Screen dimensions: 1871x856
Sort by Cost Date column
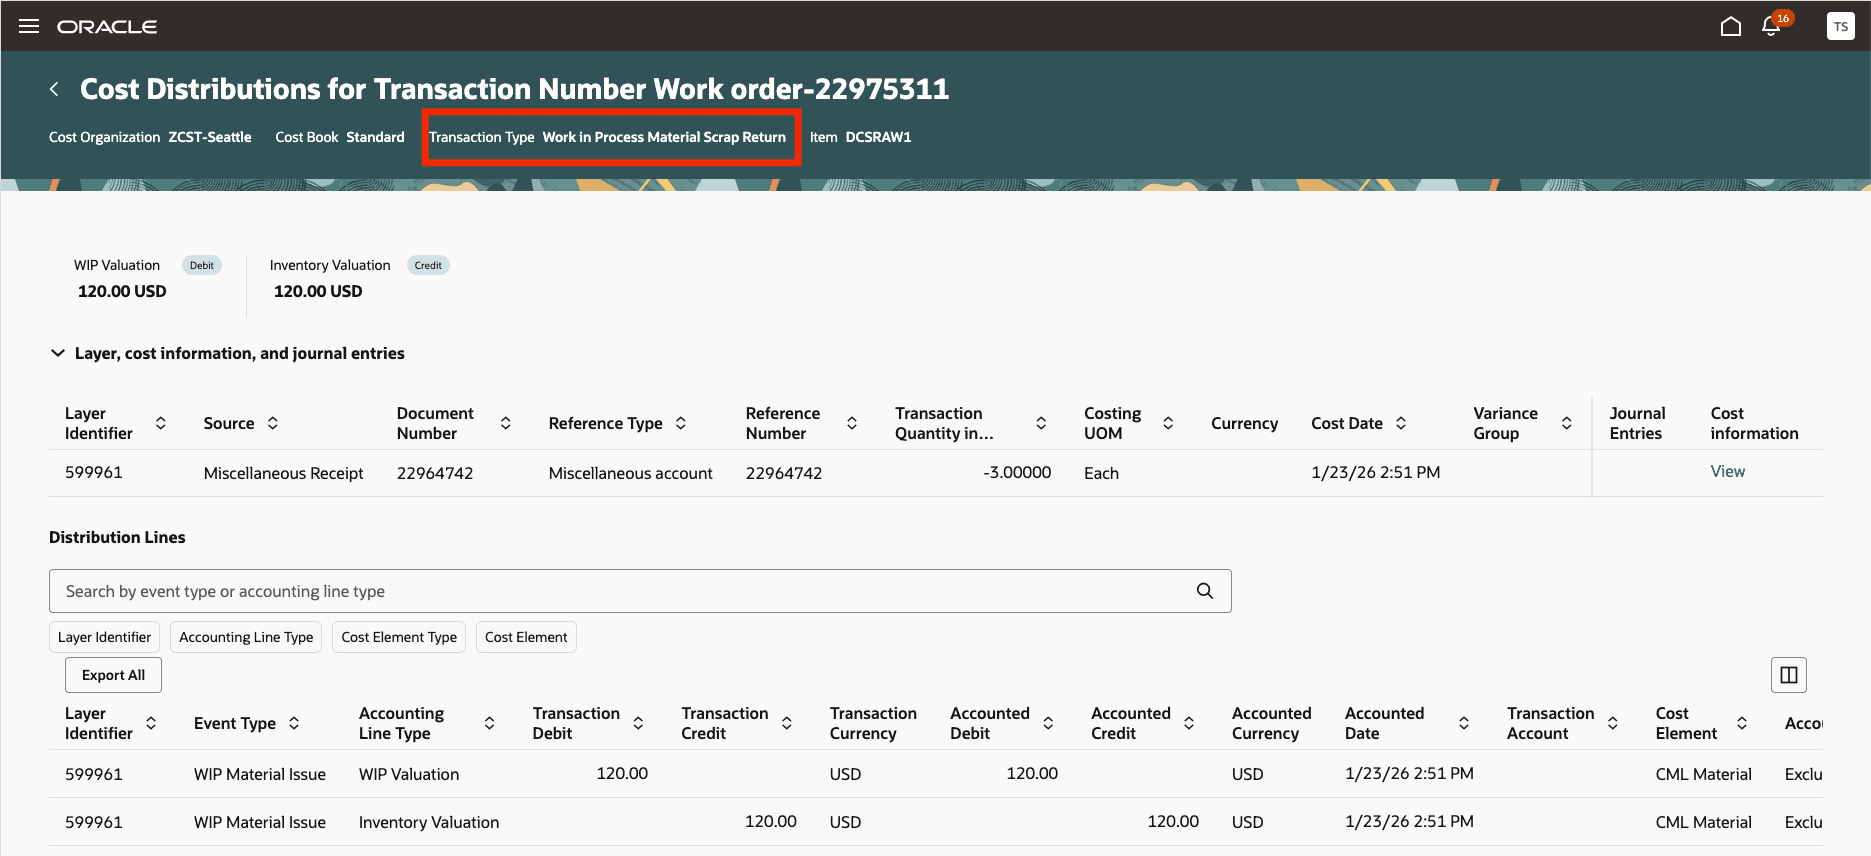1401,423
